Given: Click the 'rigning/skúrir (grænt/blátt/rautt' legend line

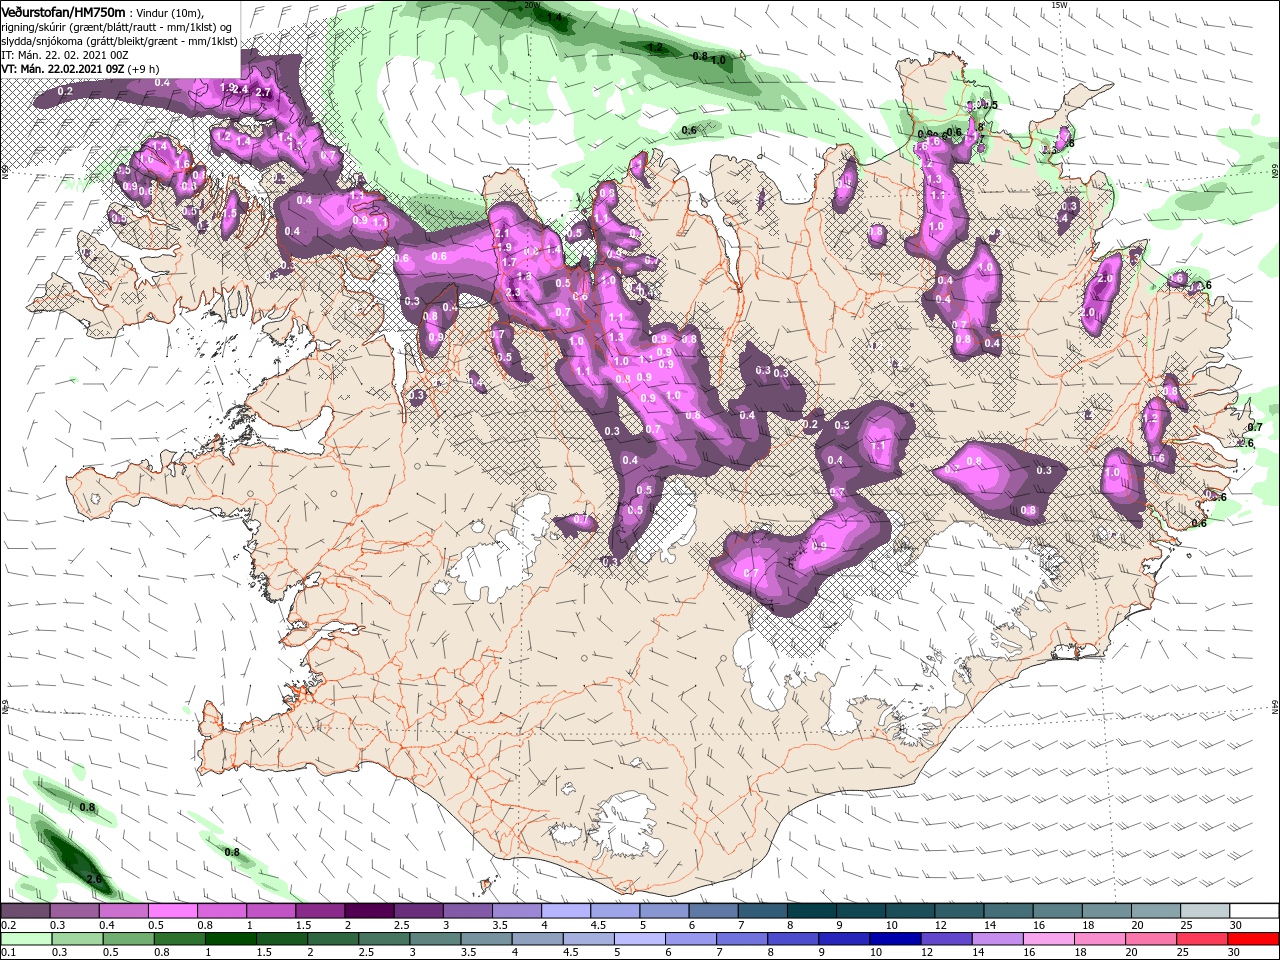Looking at the screenshot, I should coord(116,27).
